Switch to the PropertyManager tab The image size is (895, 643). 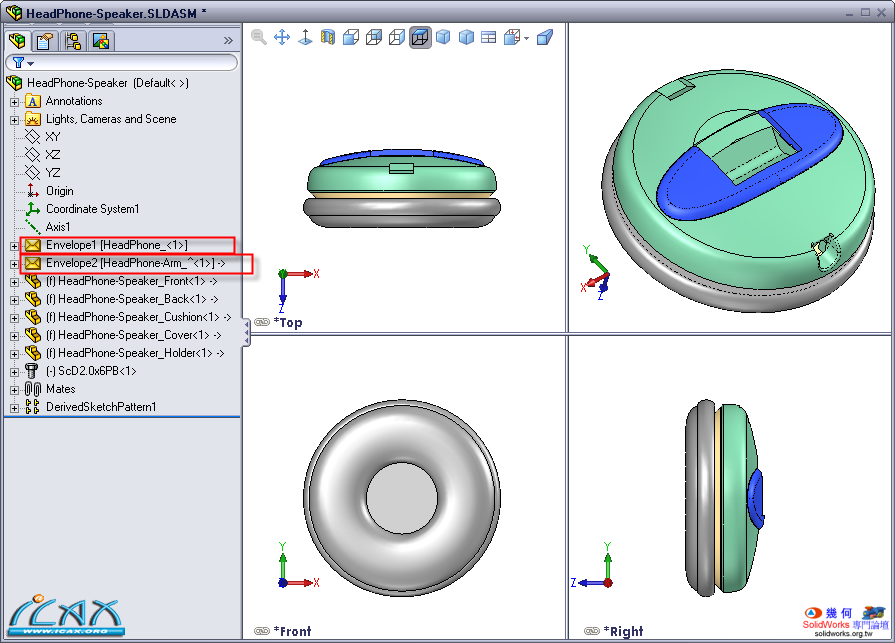click(44, 41)
